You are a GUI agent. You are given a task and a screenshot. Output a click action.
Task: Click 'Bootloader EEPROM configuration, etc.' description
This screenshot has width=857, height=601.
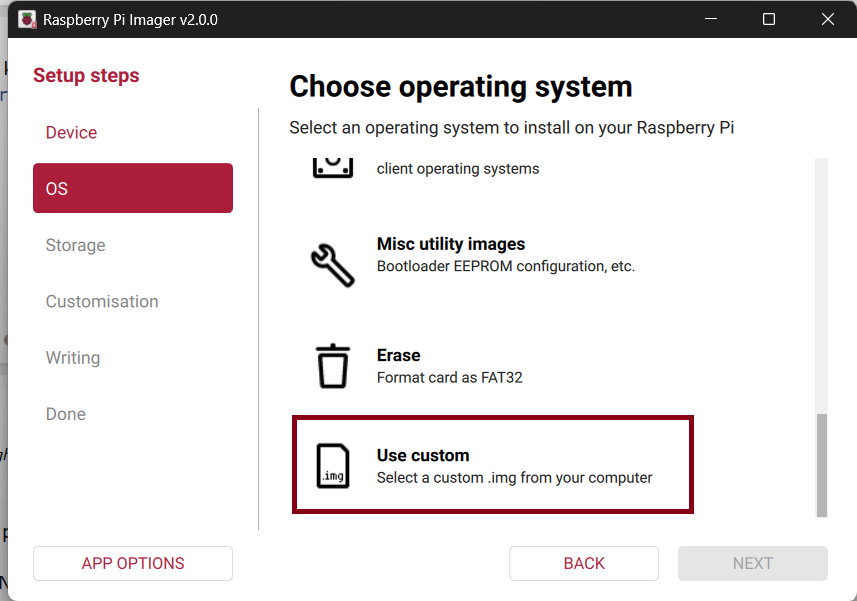[x=506, y=267]
